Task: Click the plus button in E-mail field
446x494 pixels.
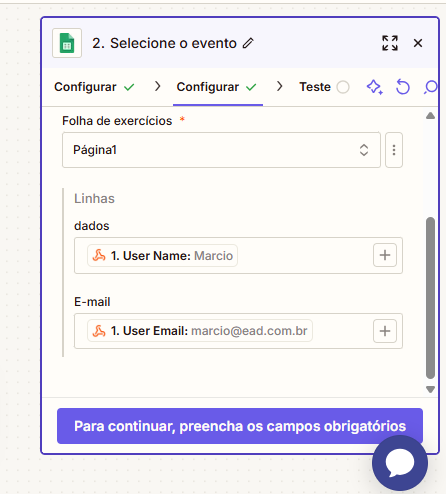Action: tap(385, 331)
